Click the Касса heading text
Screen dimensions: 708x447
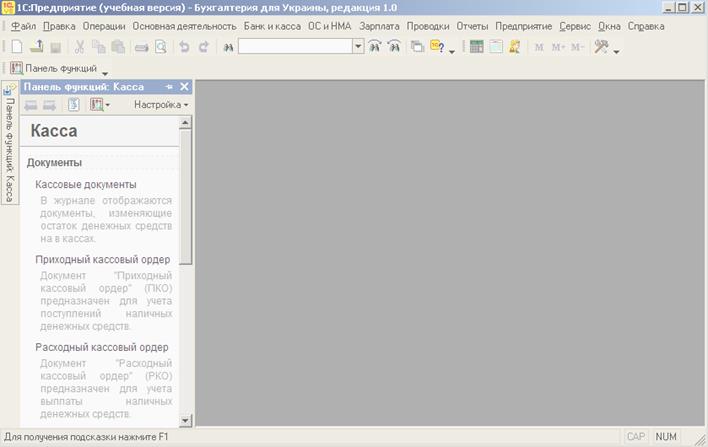(x=54, y=130)
